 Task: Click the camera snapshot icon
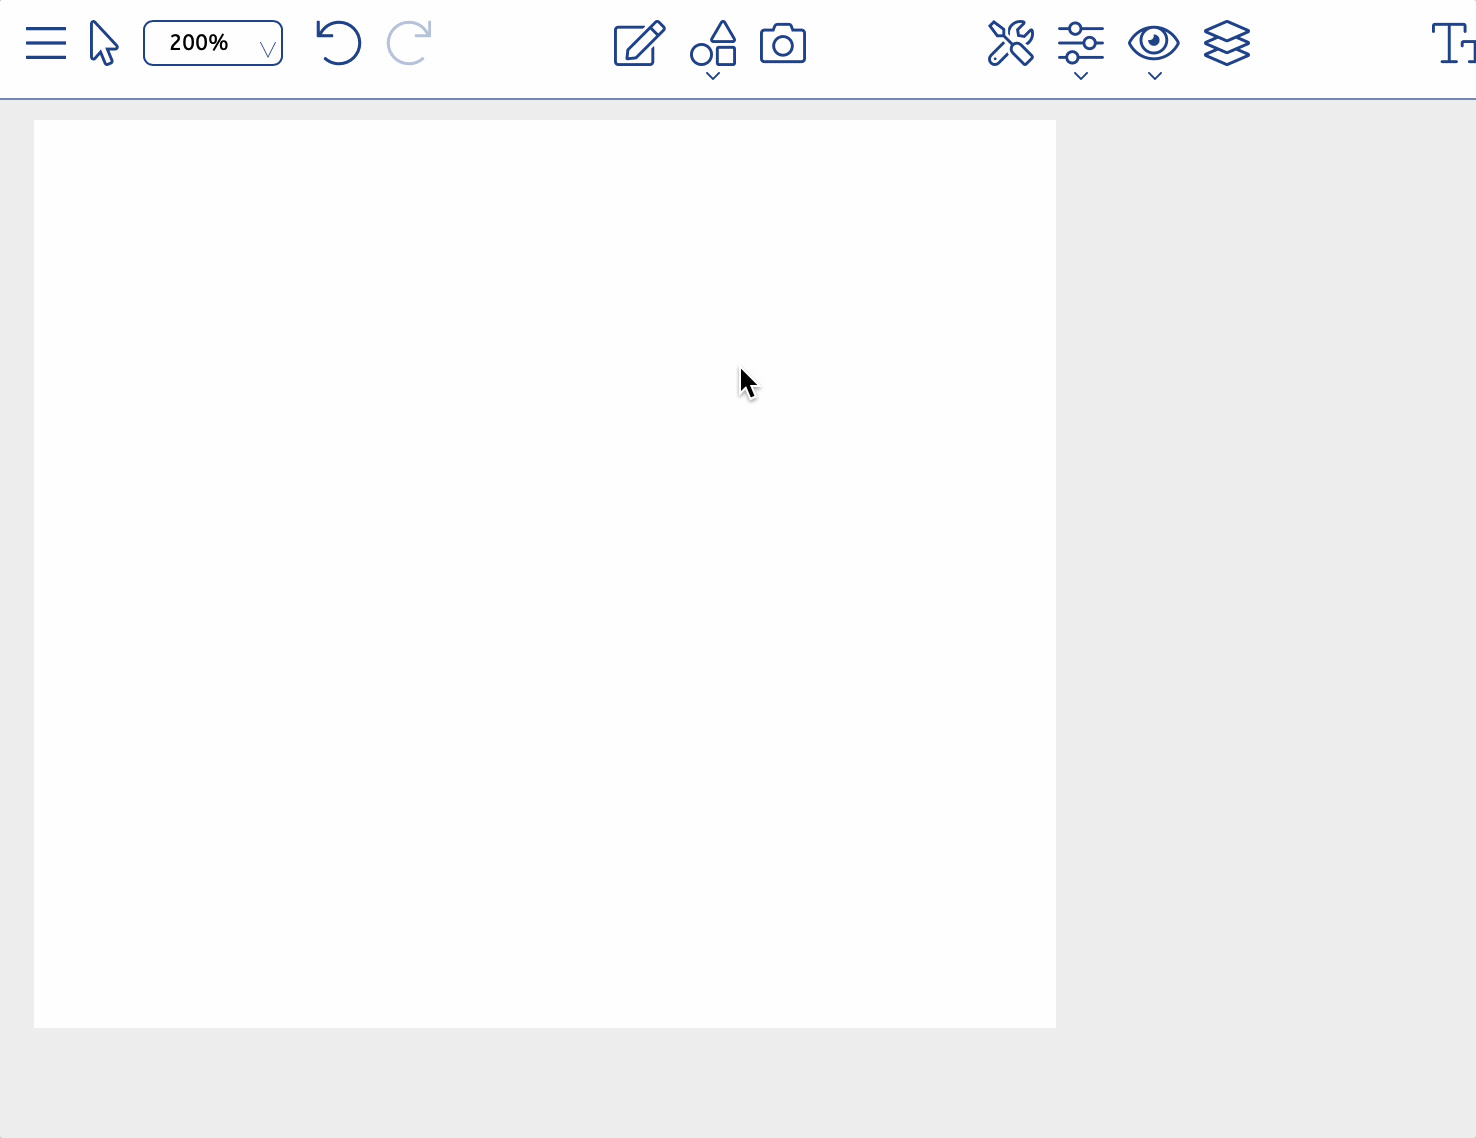(x=783, y=44)
